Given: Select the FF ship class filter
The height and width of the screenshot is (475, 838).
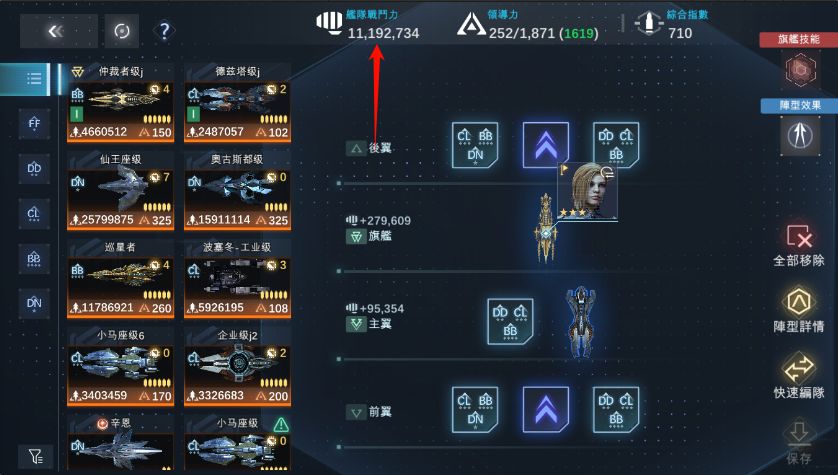Looking at the screenshot, I should tap(34, 124).
